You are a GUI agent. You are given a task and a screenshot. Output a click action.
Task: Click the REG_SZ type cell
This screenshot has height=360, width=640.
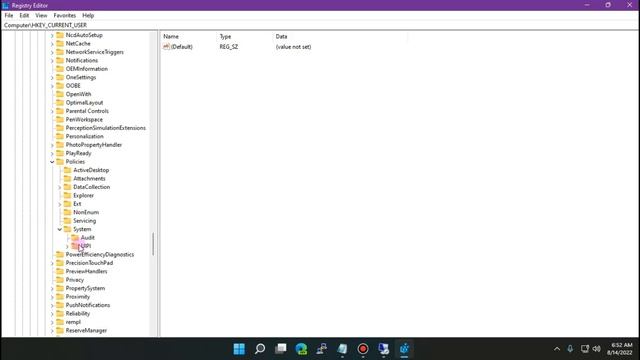229,47
